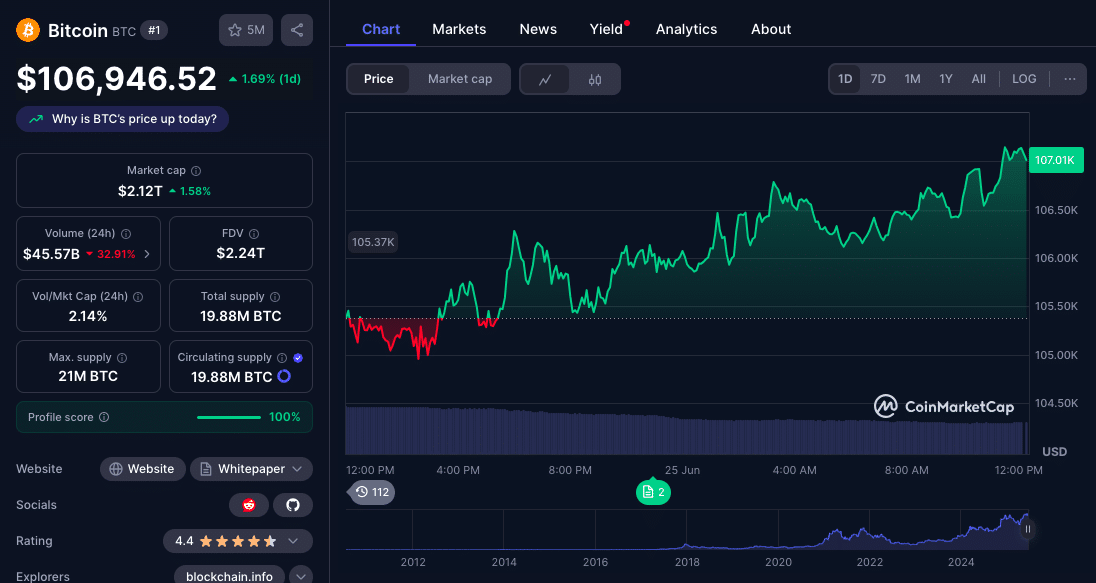Open the blockchain.info explorer link
1096x583 pixels.
(229, 577)
